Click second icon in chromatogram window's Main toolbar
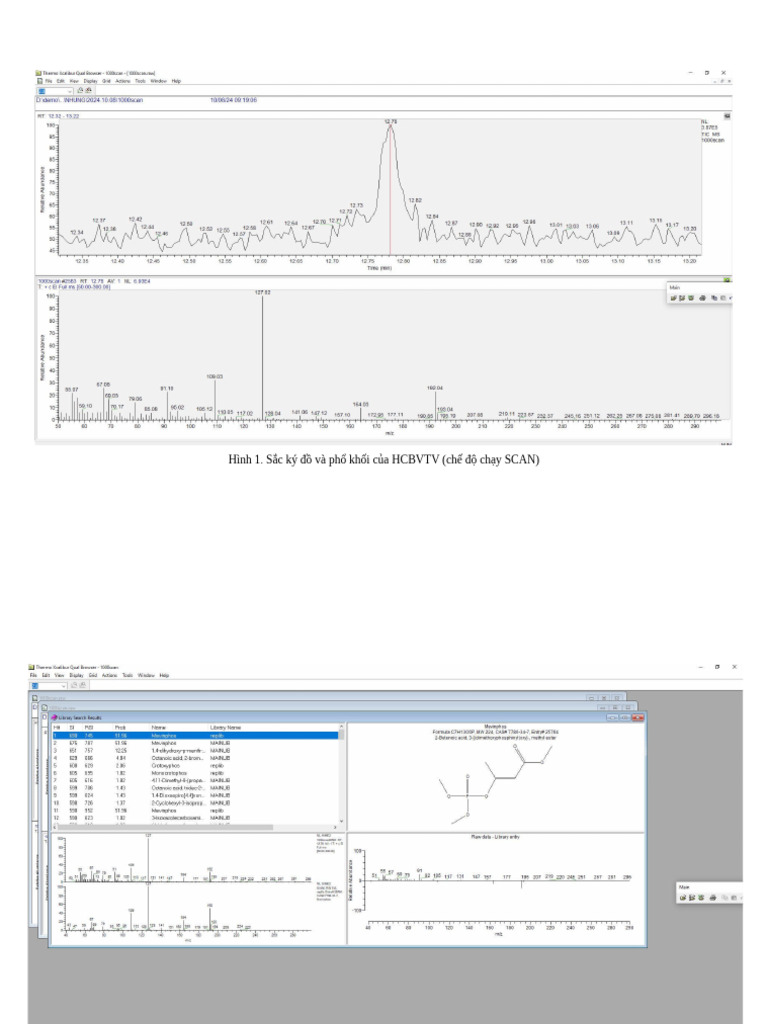The height and width of the screenshot is (1024, 768). coord(682,298)
